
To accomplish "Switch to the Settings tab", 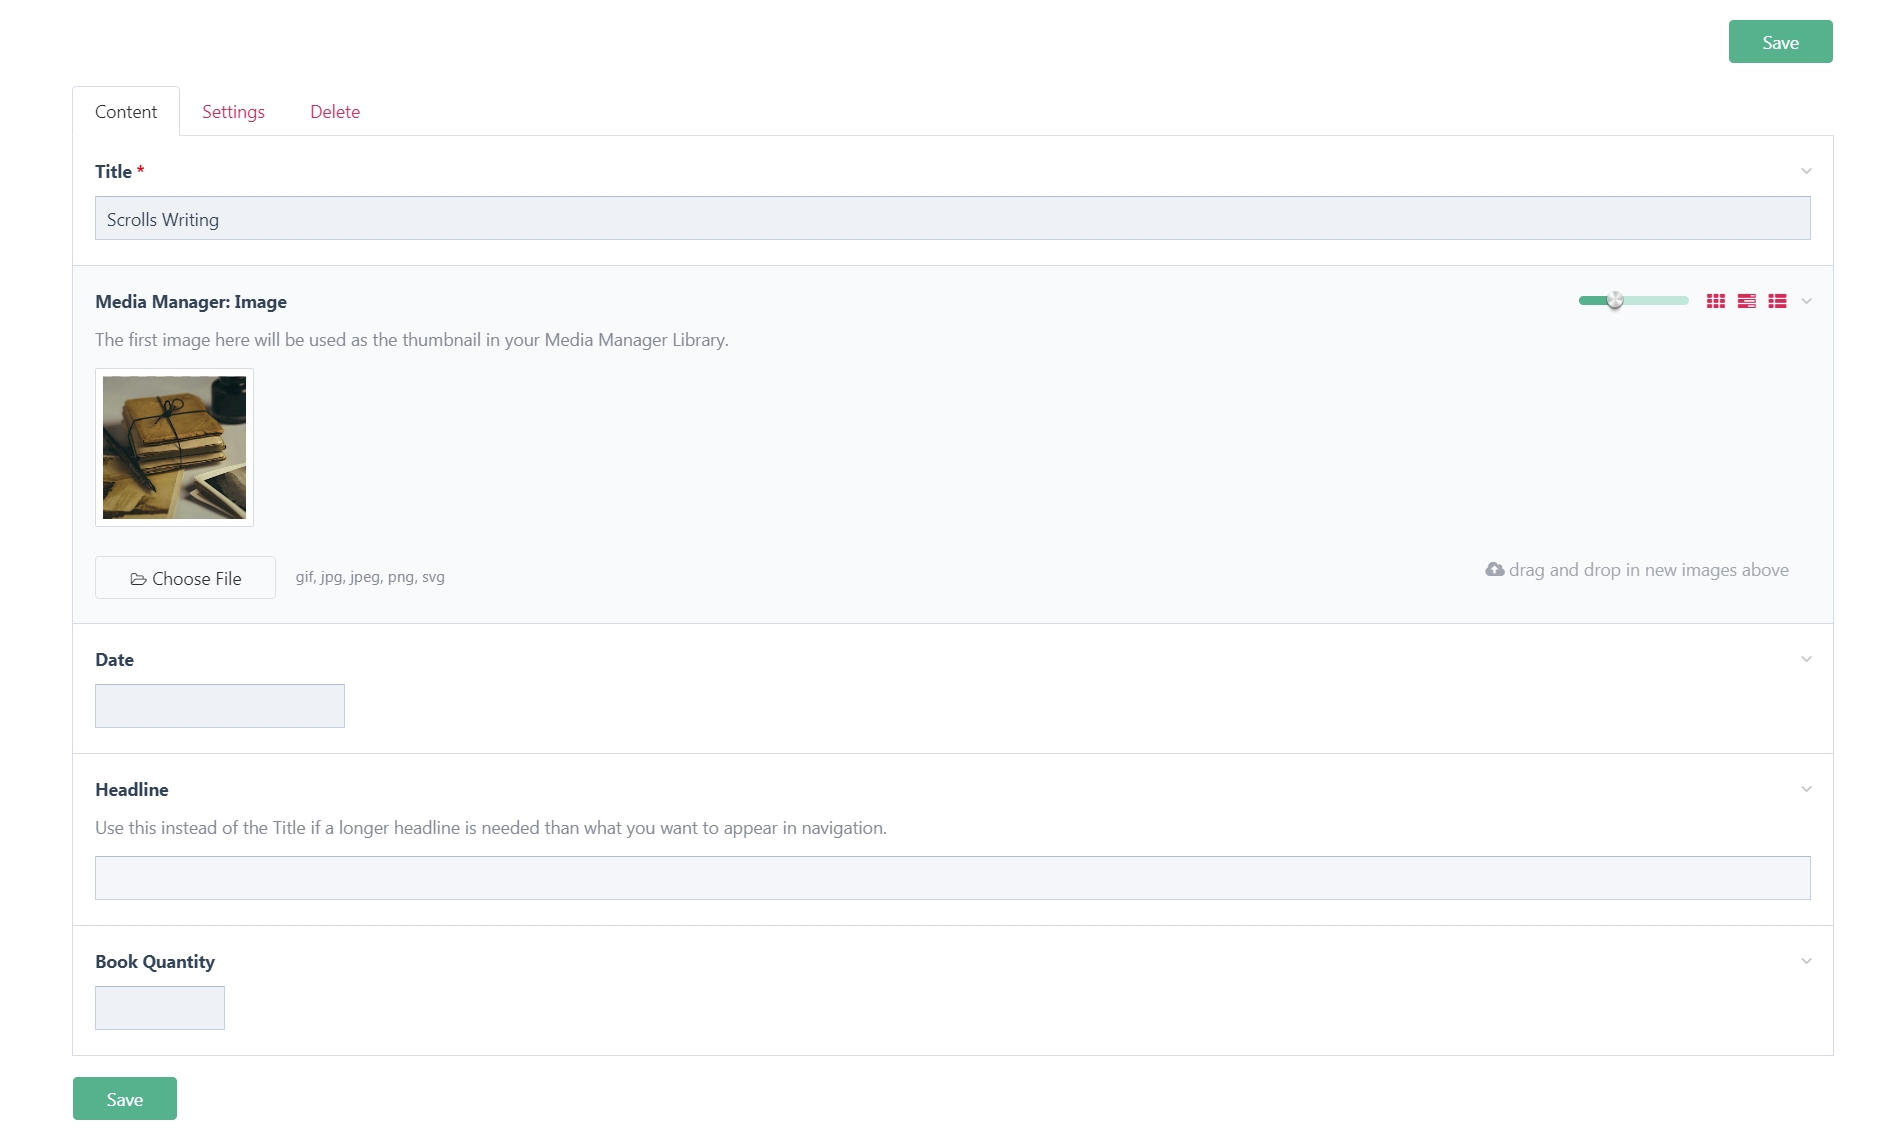I will pos(233,112).
